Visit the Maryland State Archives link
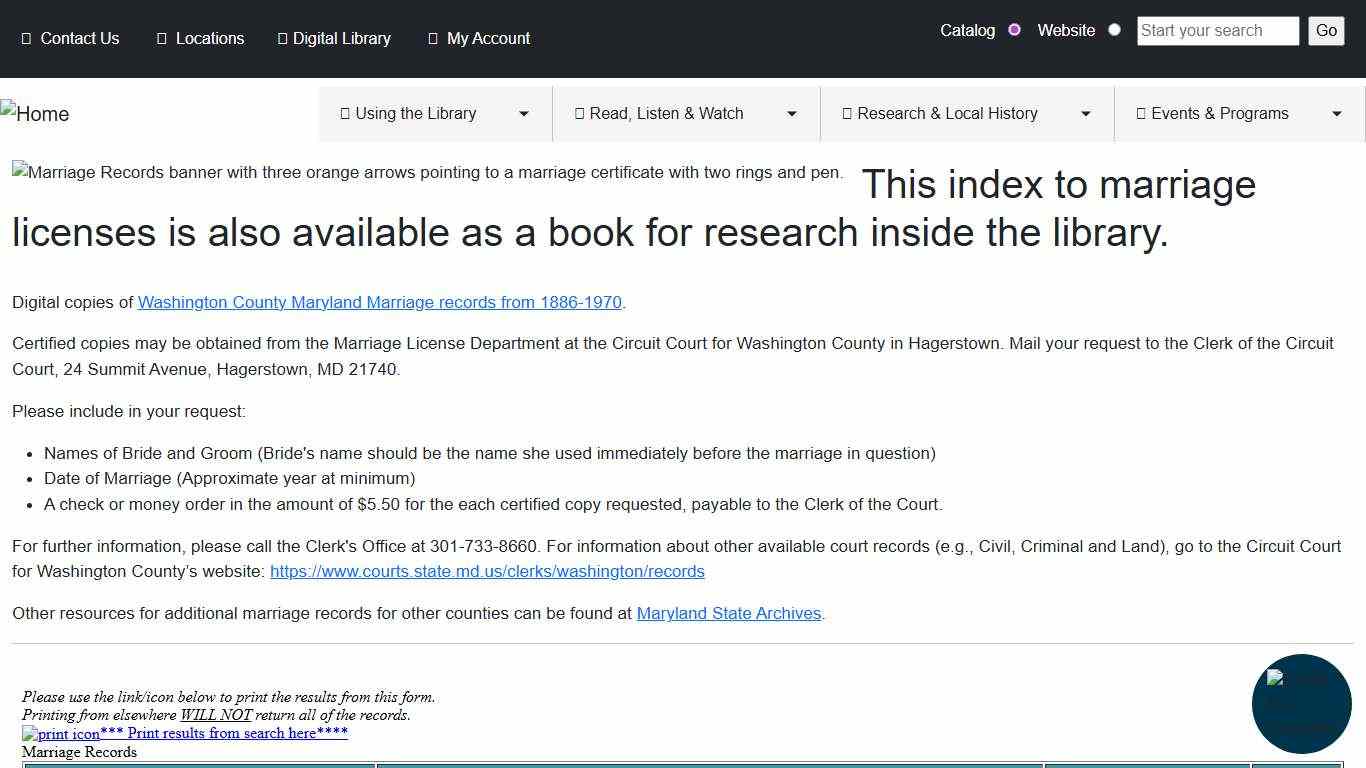1366x768 pixels. 728,613
